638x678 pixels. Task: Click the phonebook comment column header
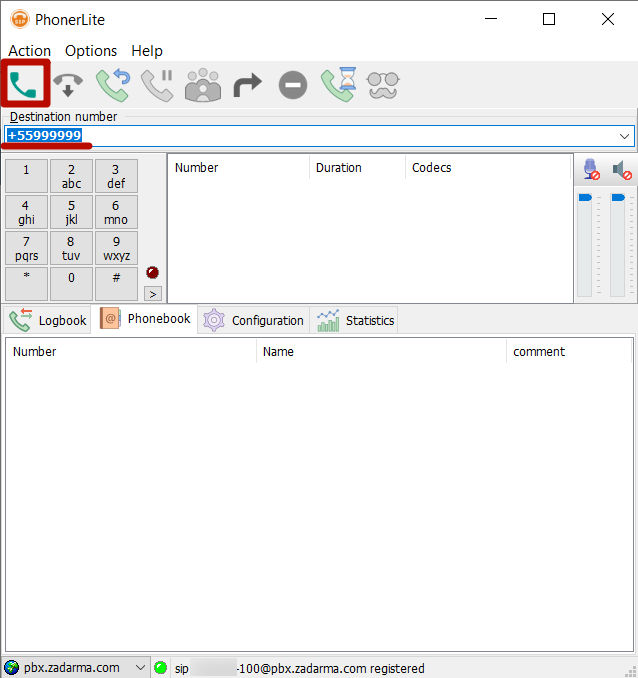pos(569,352)
